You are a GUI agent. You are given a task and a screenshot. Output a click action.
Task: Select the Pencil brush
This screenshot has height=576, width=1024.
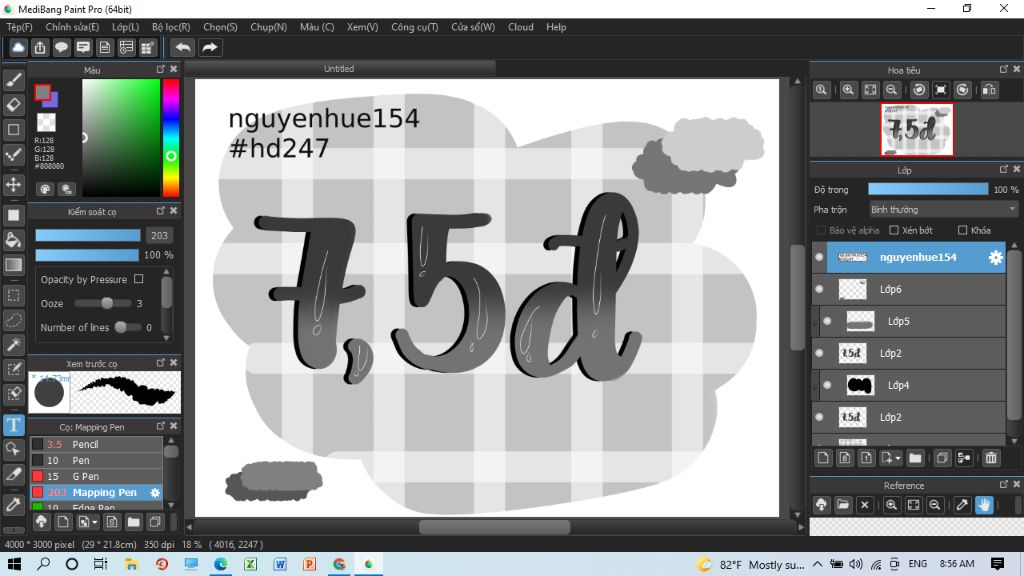tap(97, 444)
